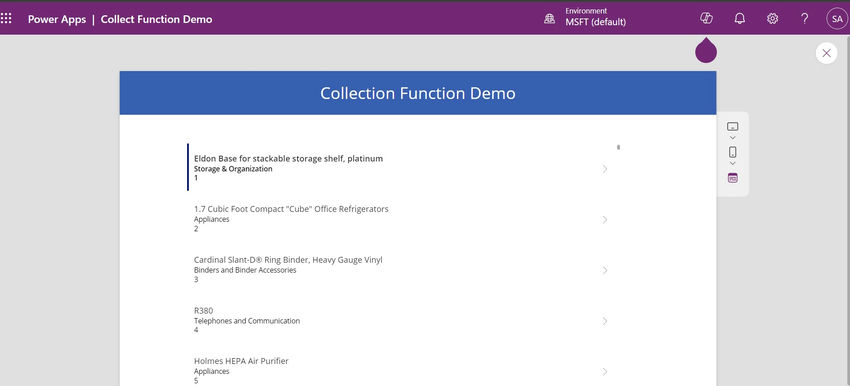The height and width of the screenshot is (386, 850).
Task: Open the Copilot icon in header
Action: tap(706, 18)
